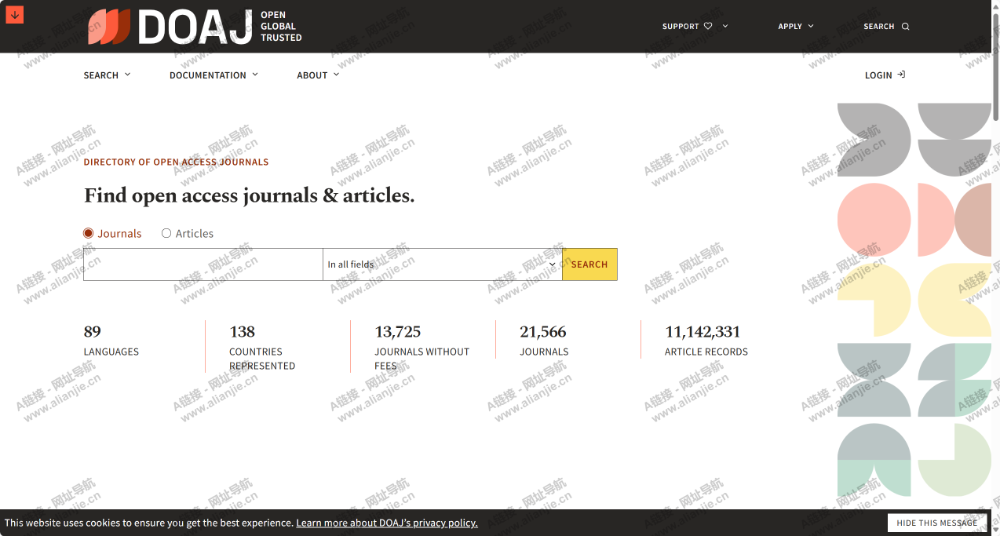Click the APPLY header menu item
The image size is (1000, 536).
pyautogui.click(x=790, y=26)
